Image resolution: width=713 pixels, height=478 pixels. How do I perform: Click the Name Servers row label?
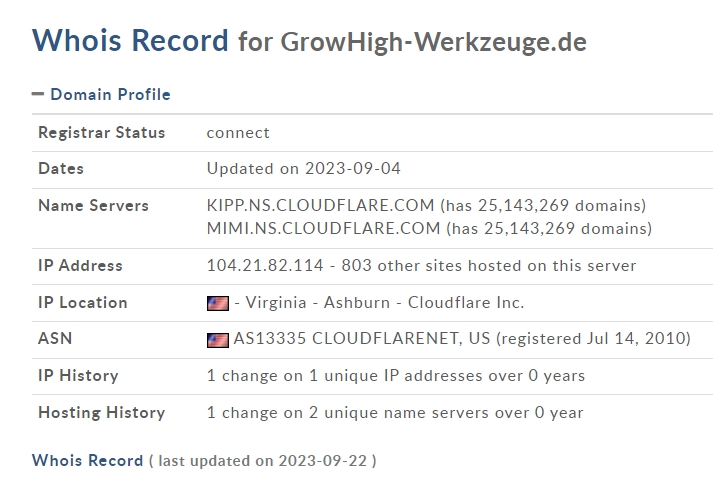pyautogui.click(x=93, y=206)
